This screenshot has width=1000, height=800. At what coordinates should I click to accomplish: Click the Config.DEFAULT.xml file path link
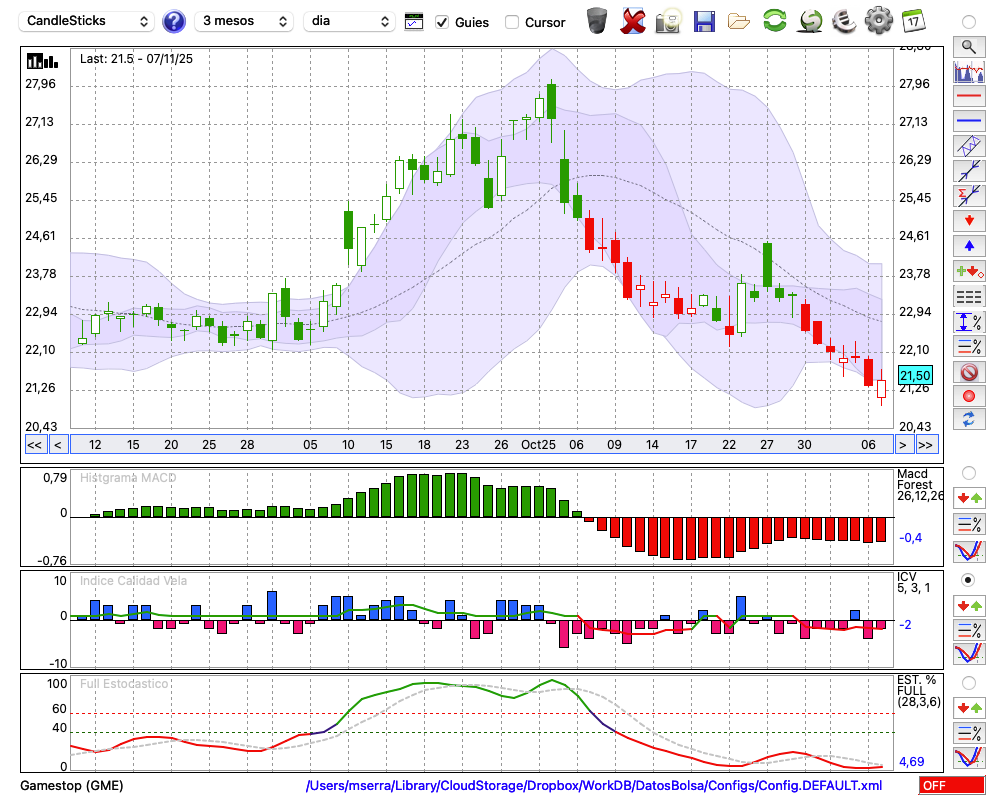[x=594, y=785]
